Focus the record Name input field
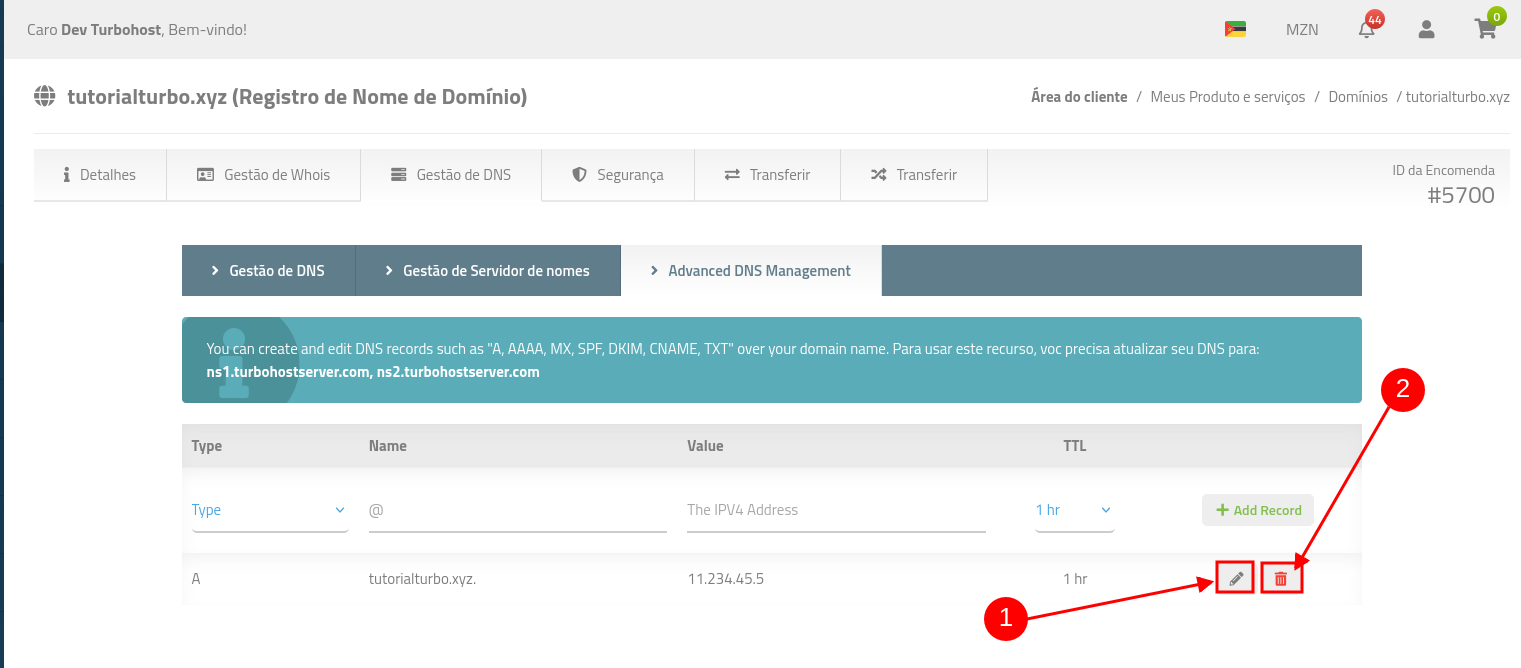Viewport: 1521px width, 668px height. tap(517, 510)
